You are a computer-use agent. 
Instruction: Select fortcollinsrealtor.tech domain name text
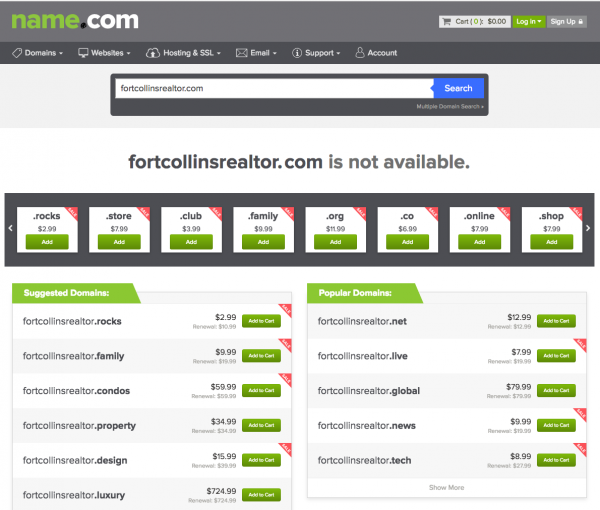pos(364,460)
